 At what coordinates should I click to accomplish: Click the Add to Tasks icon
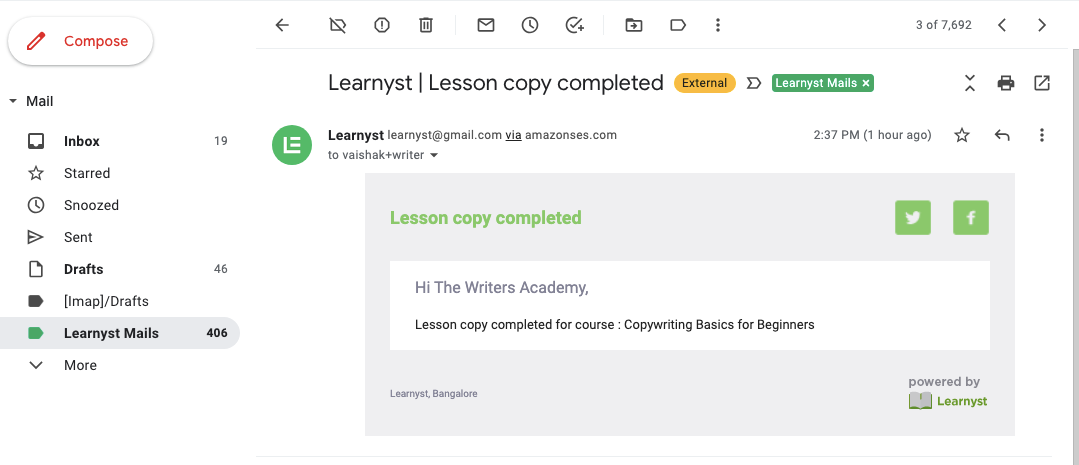click(x=575, y=25)
